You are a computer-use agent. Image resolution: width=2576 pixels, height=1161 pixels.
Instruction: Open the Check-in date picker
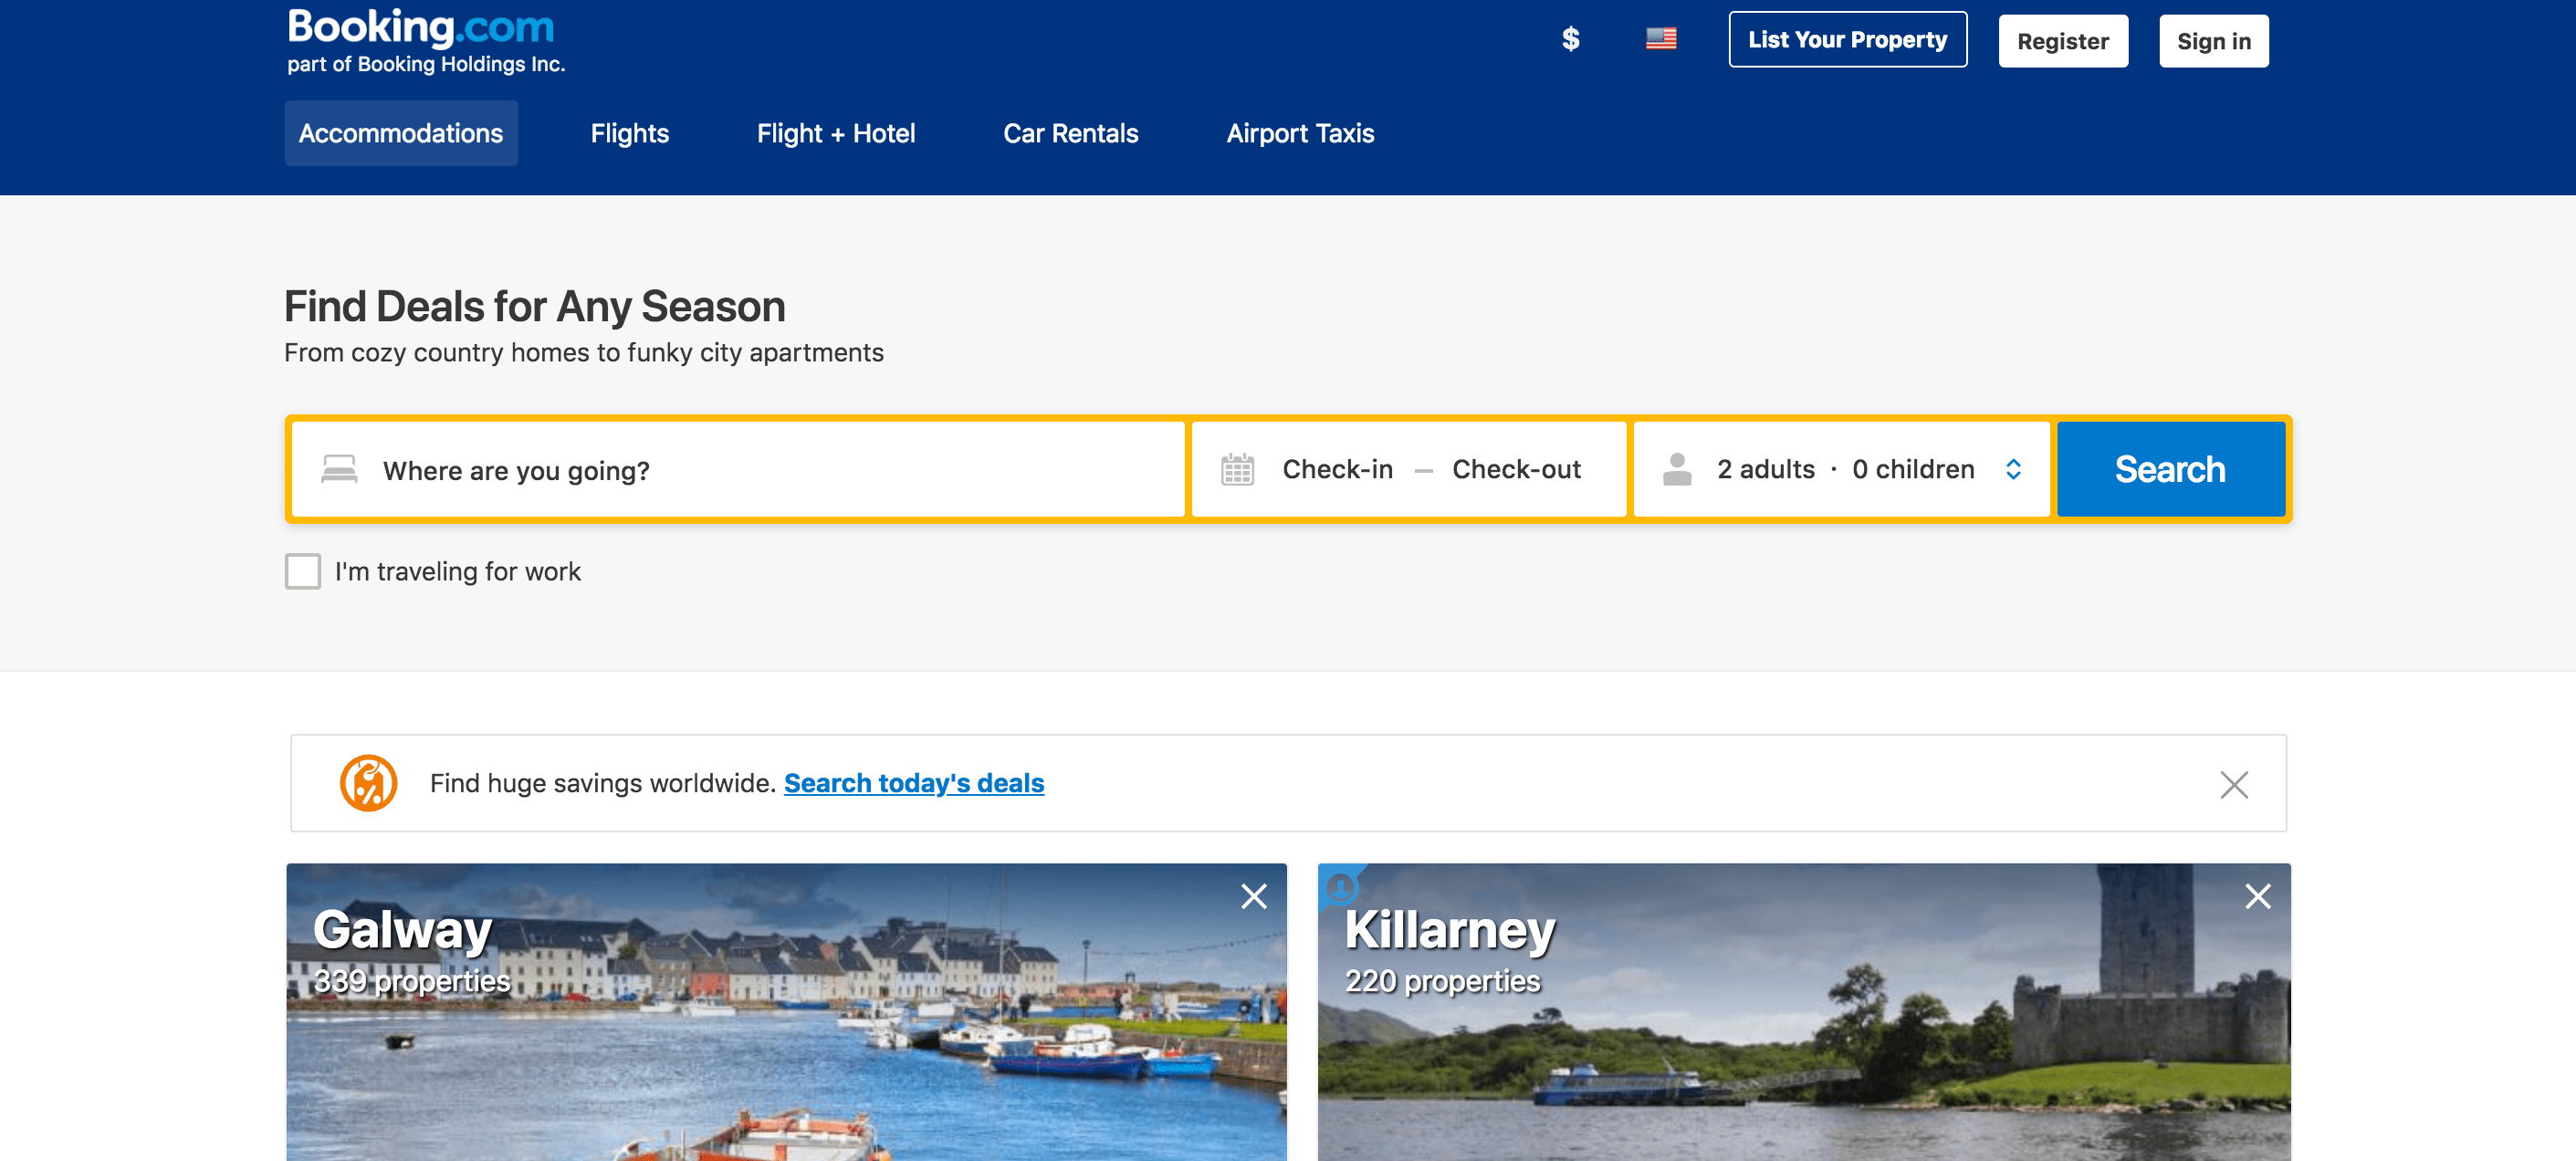tap(1337, 469)
